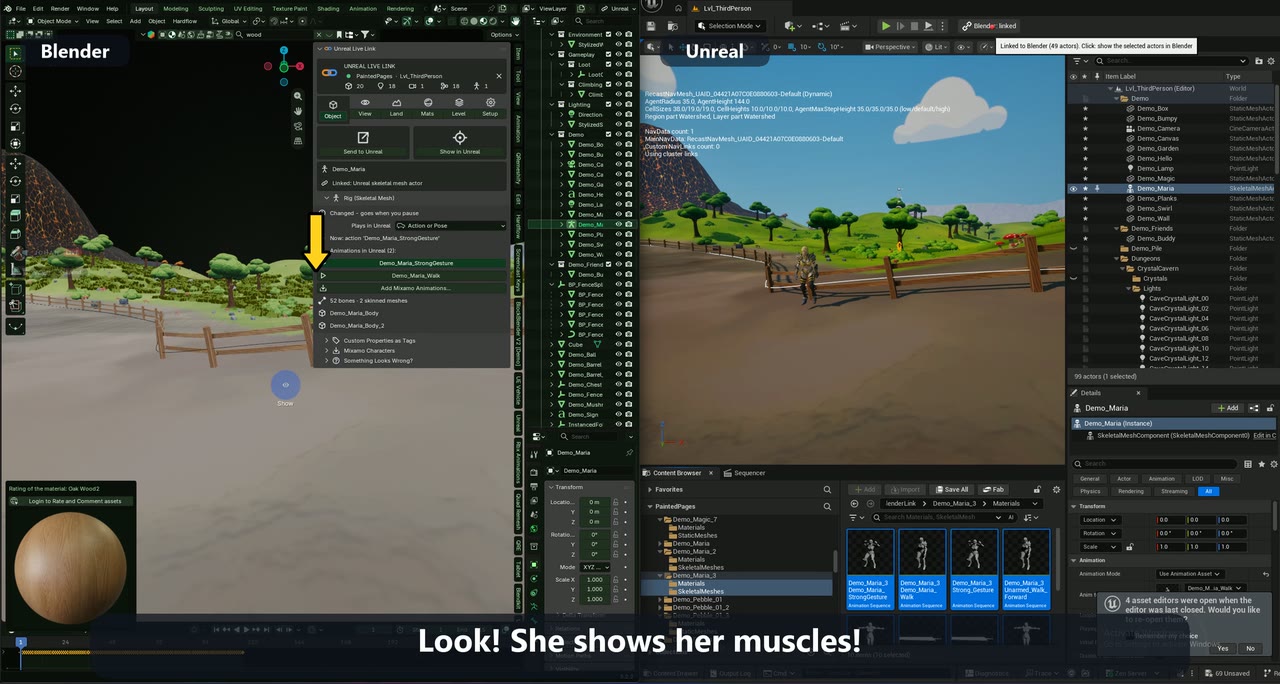Open the Options dropdown in Blender viewport

coord(503,34)
